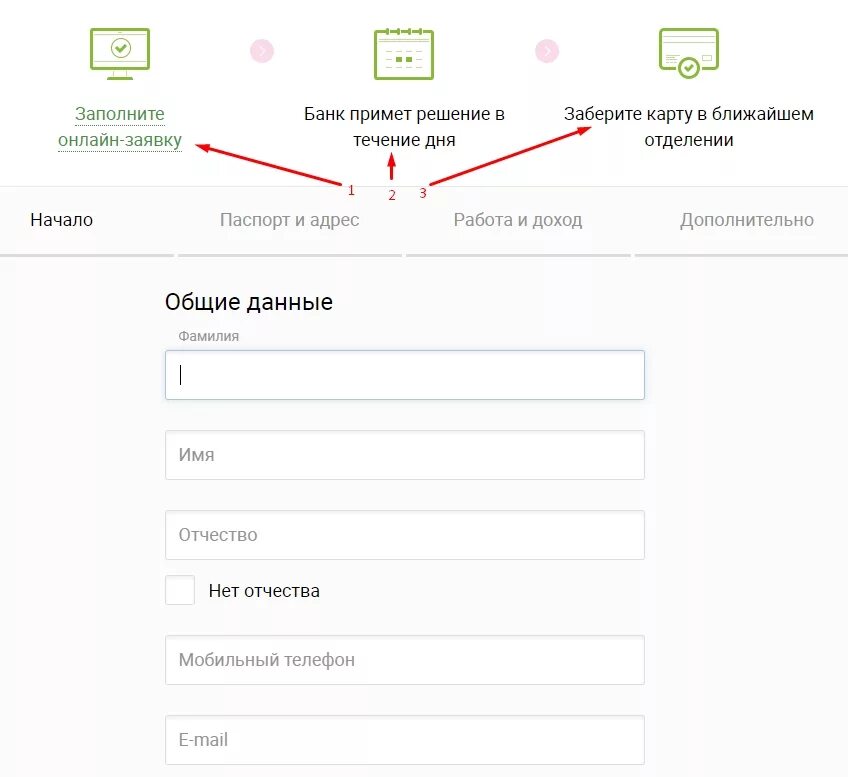848x777 pixels.
Task: Go to the Дополнительно tab
Action: pyautogui.click(x=746, y=220)
